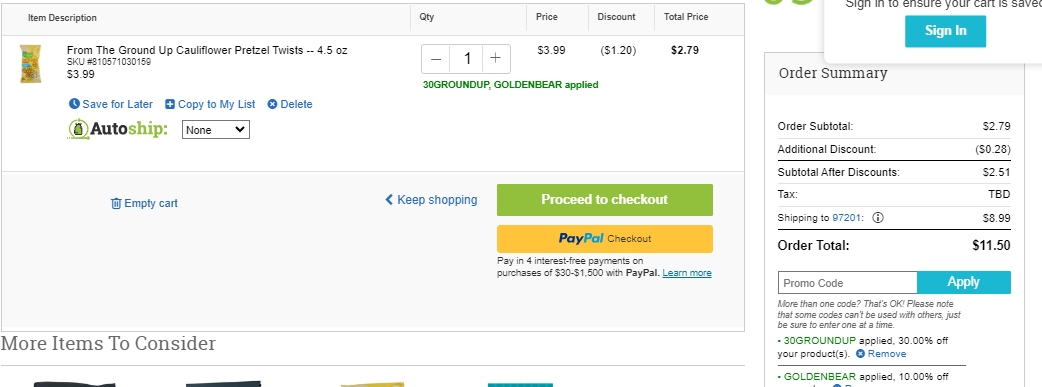The image size is (1042, 387).
Task: Click the Sign In button
Action: coord(946,31)
